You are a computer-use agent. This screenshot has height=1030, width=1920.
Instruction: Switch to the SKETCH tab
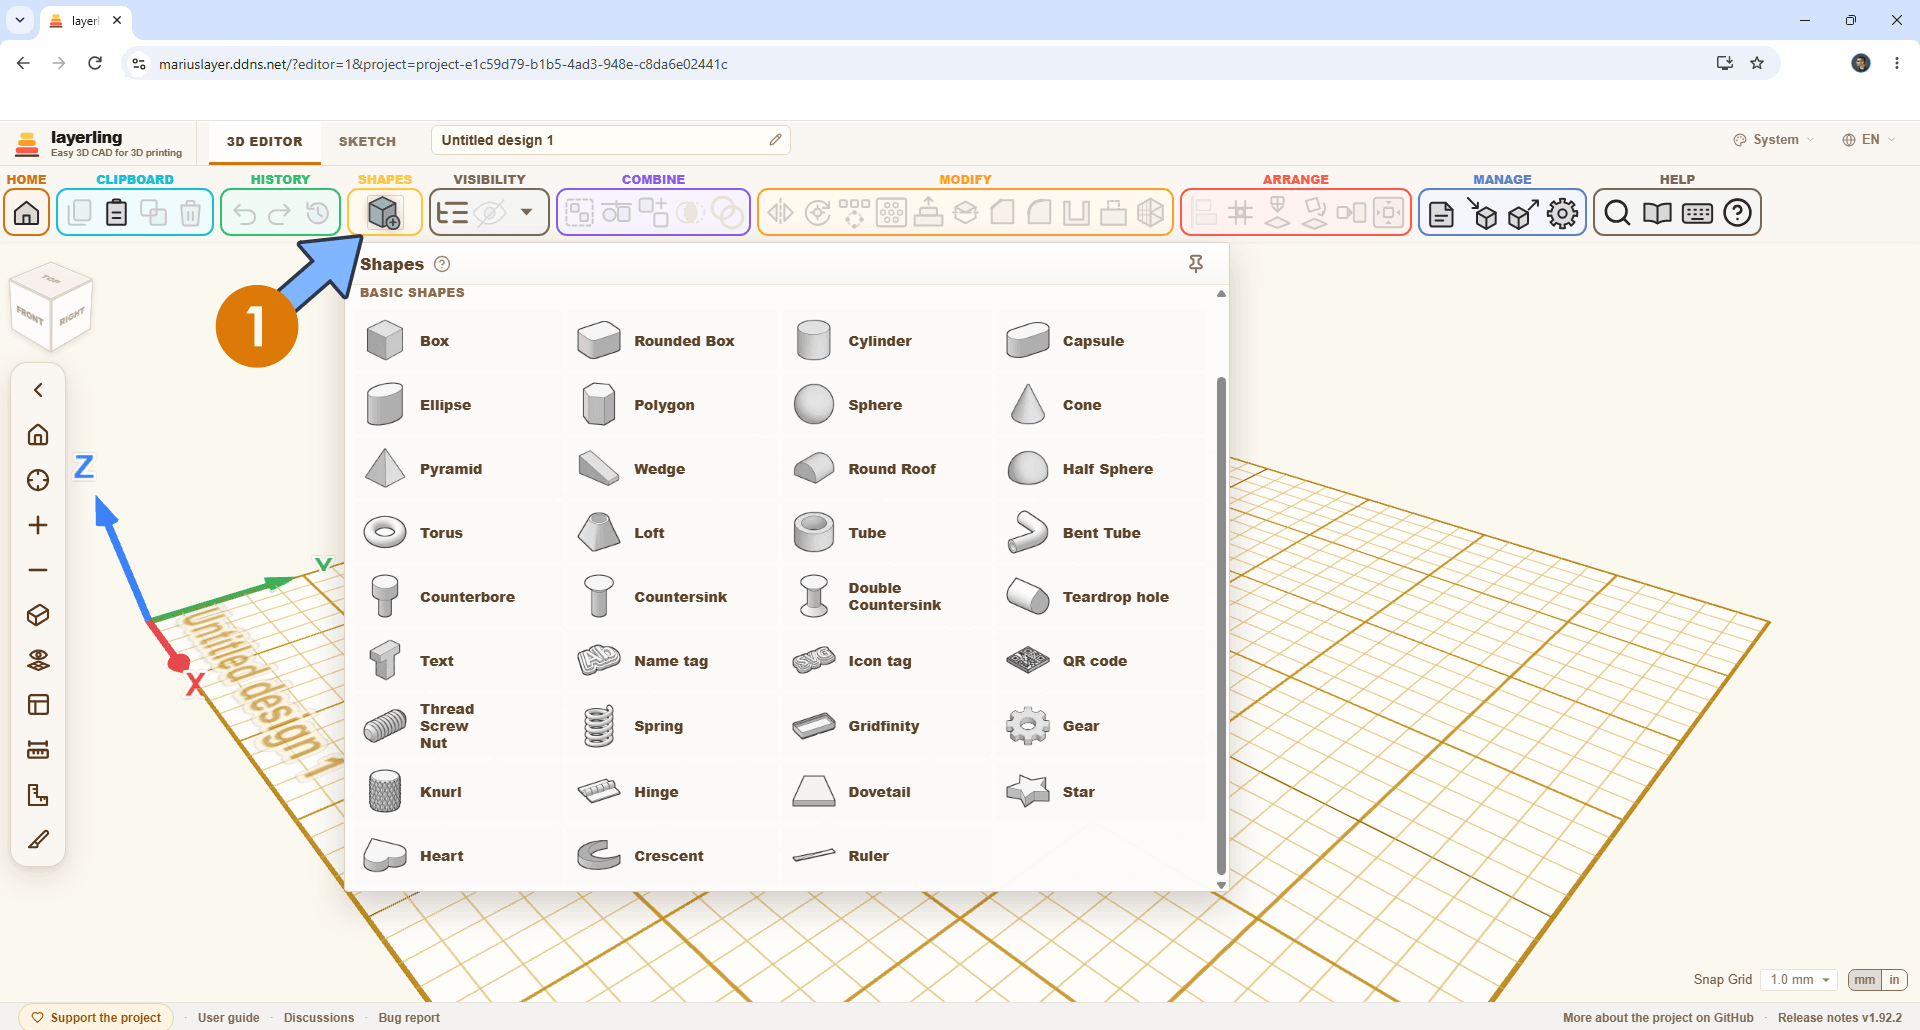point(367,141)
